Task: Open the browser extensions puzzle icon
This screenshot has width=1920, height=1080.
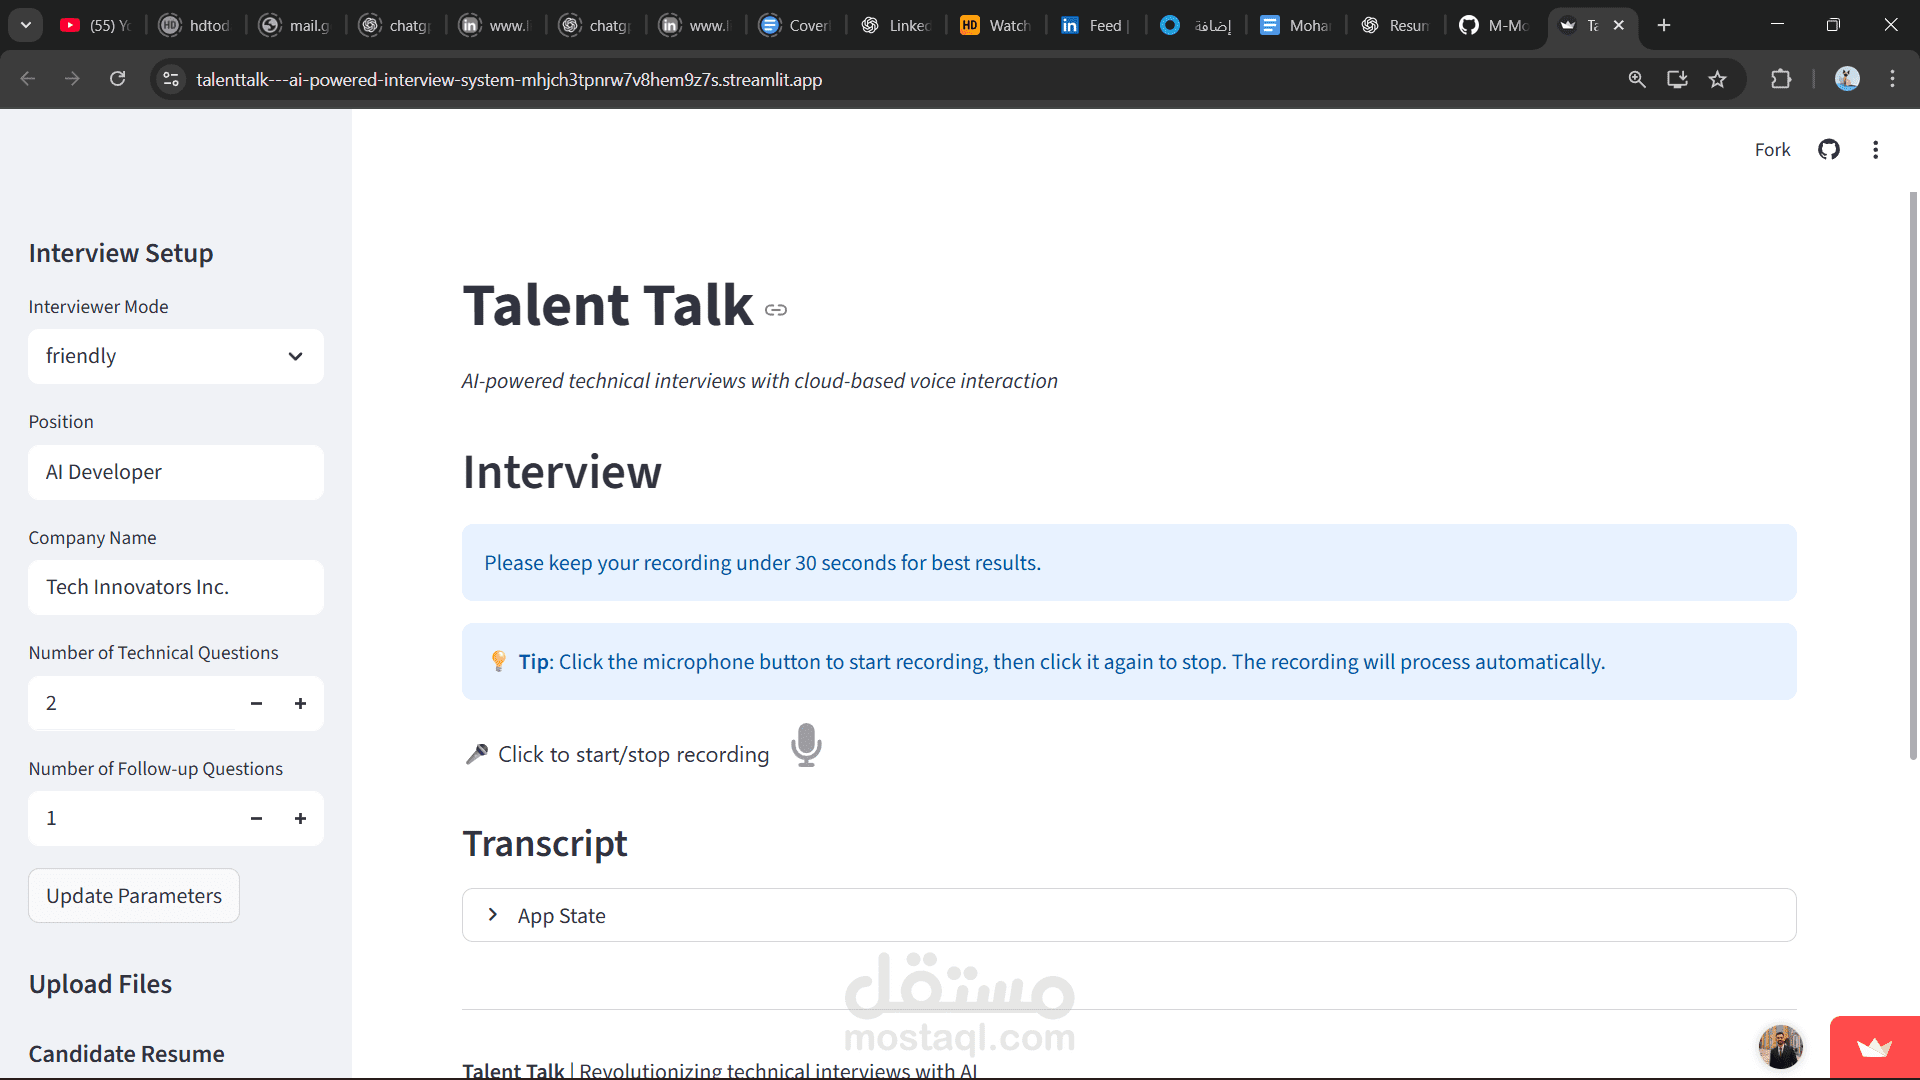Action: point(1781,79)
